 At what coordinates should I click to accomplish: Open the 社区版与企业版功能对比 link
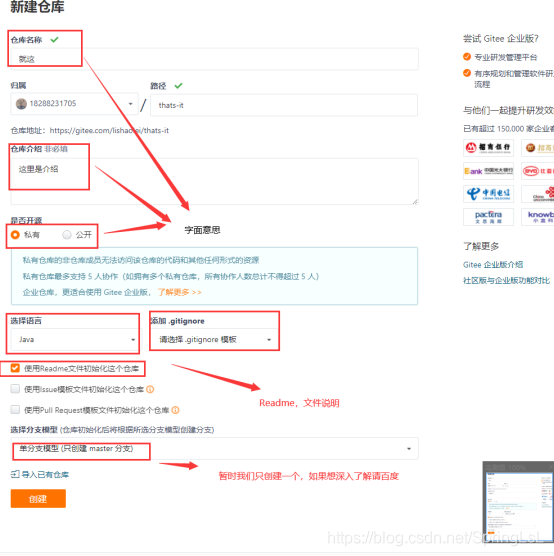(x=506, y=280)
